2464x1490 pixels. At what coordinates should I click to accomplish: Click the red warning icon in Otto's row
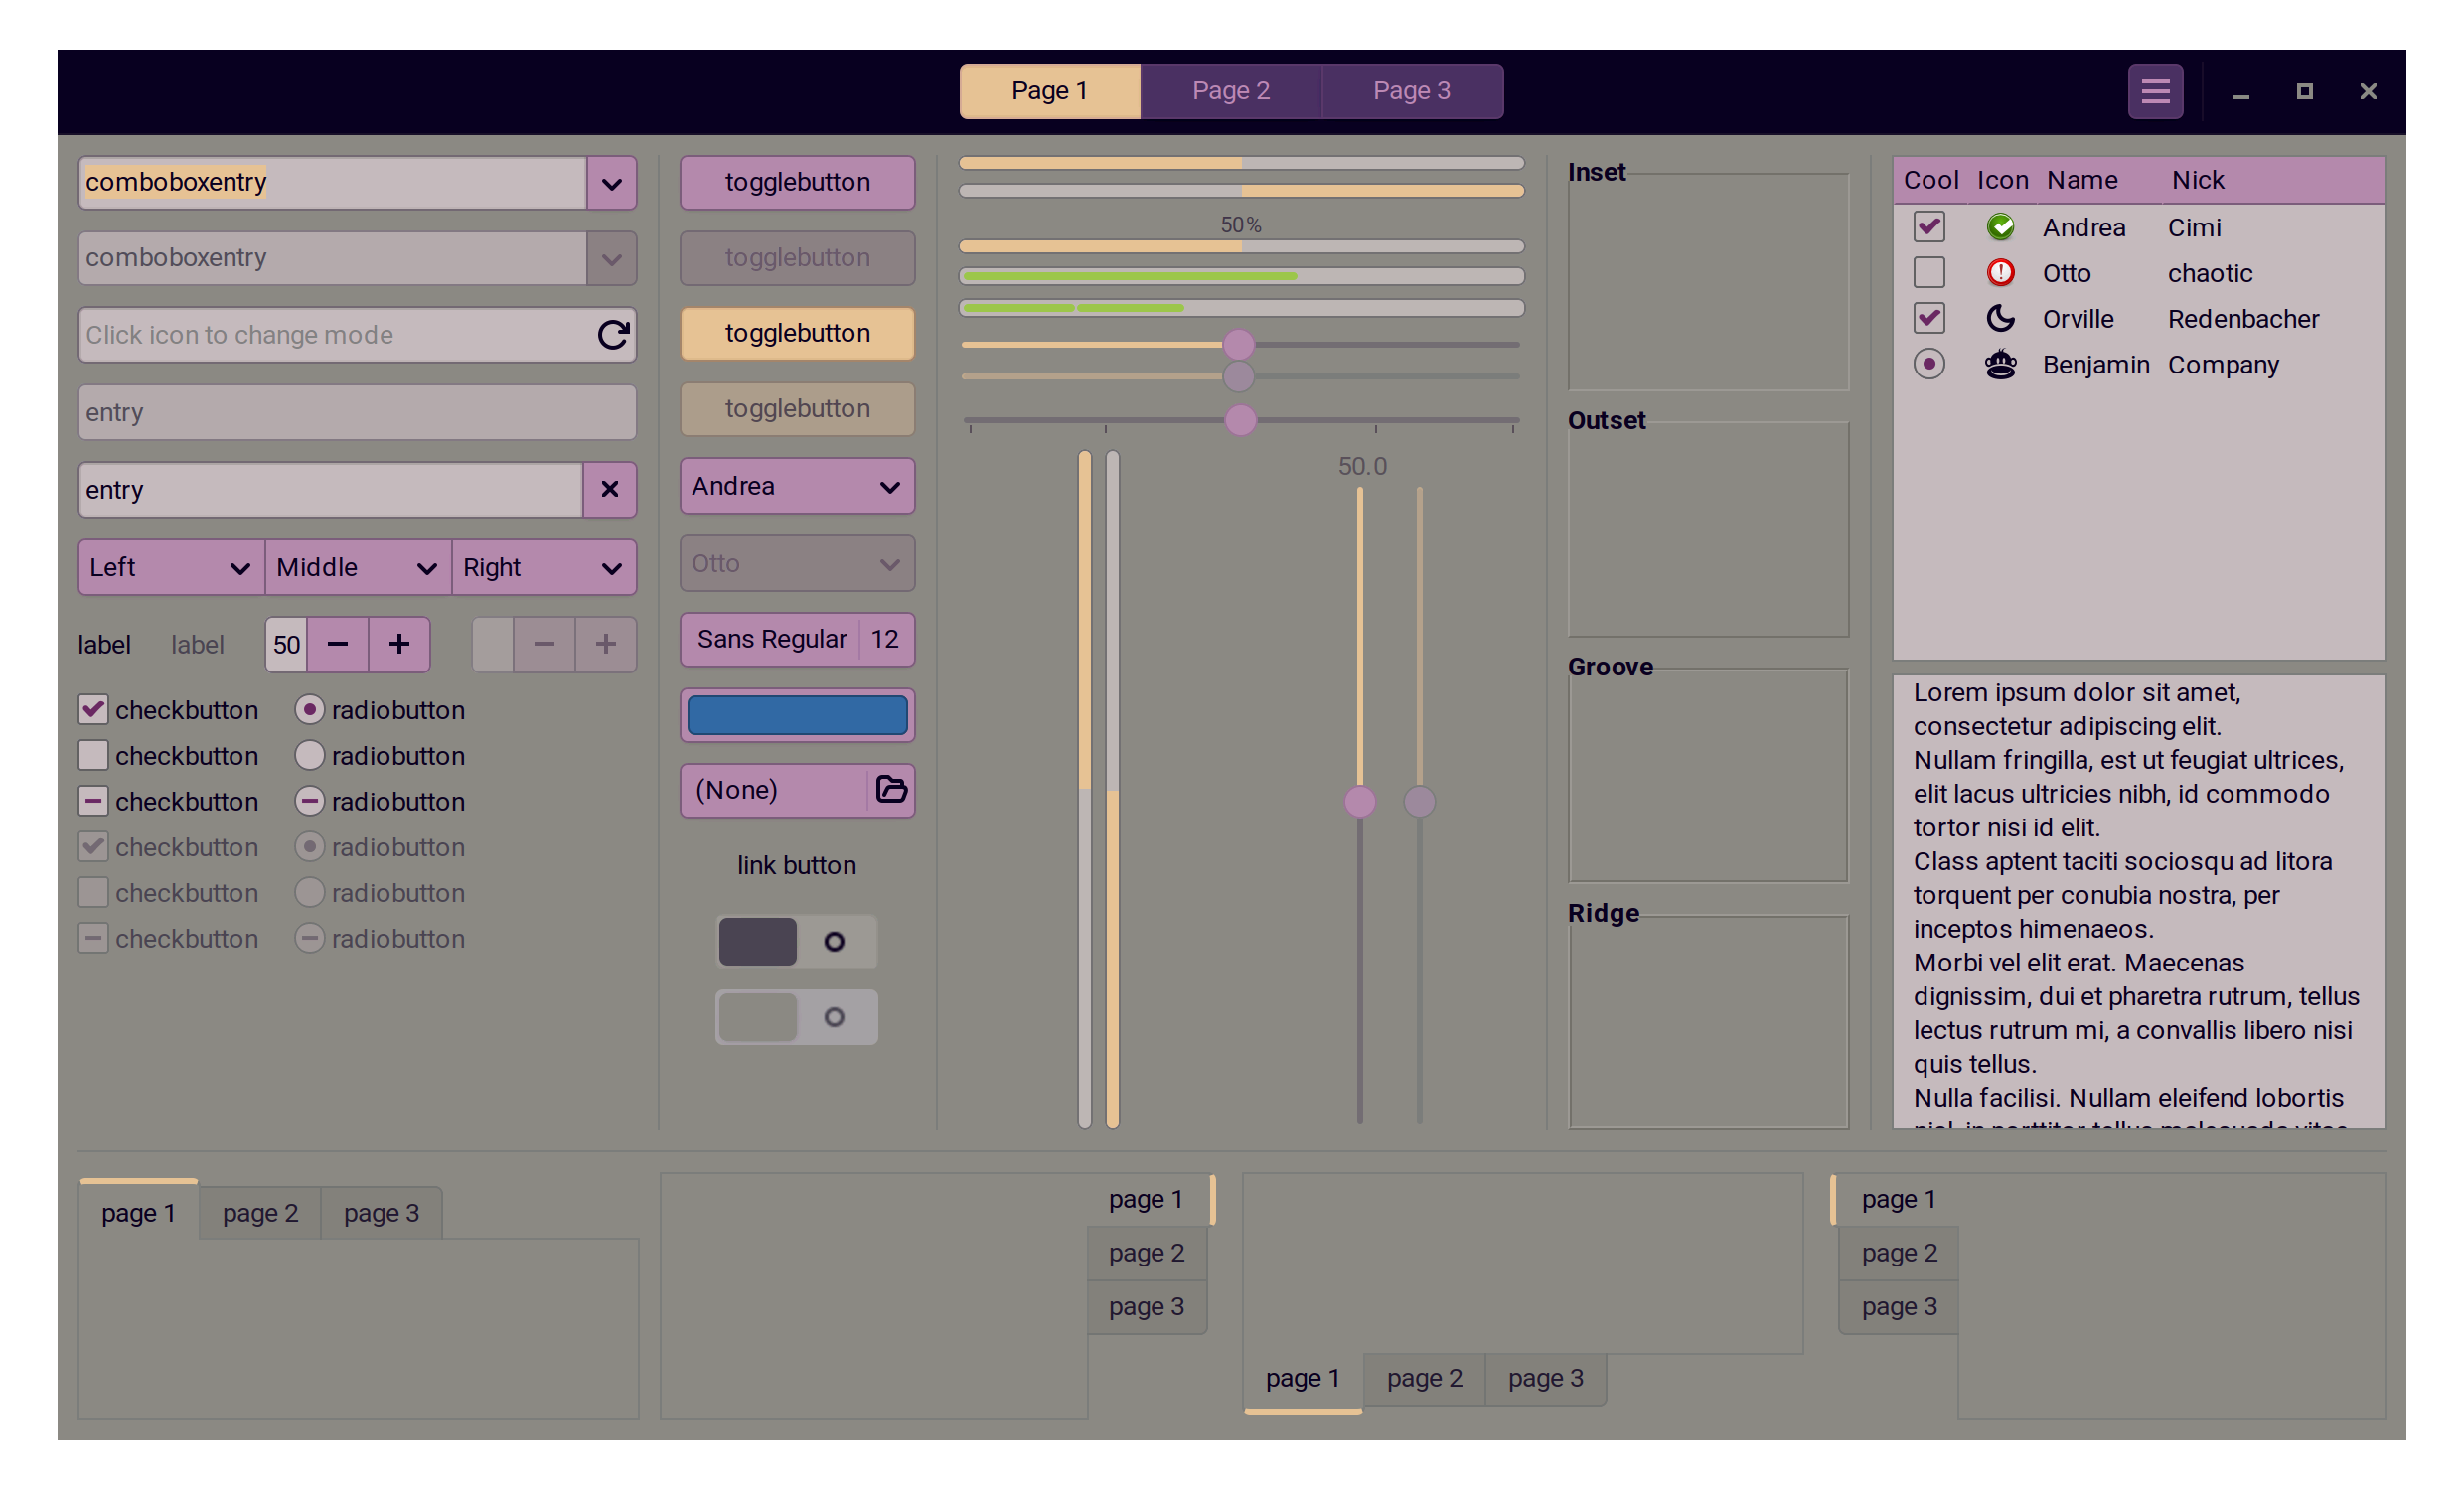coord(2000,272)
